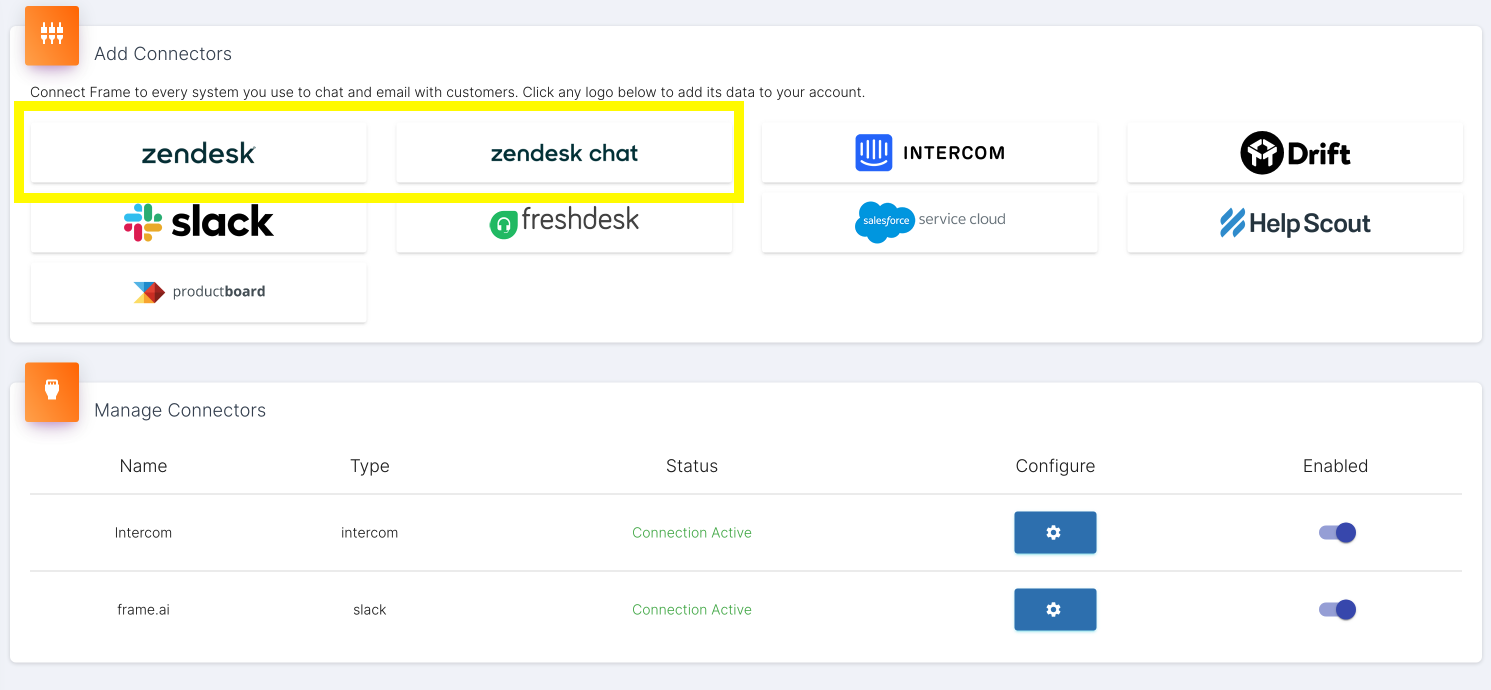
Task: Select the Help Scout connector logo
Action: 1295,222
